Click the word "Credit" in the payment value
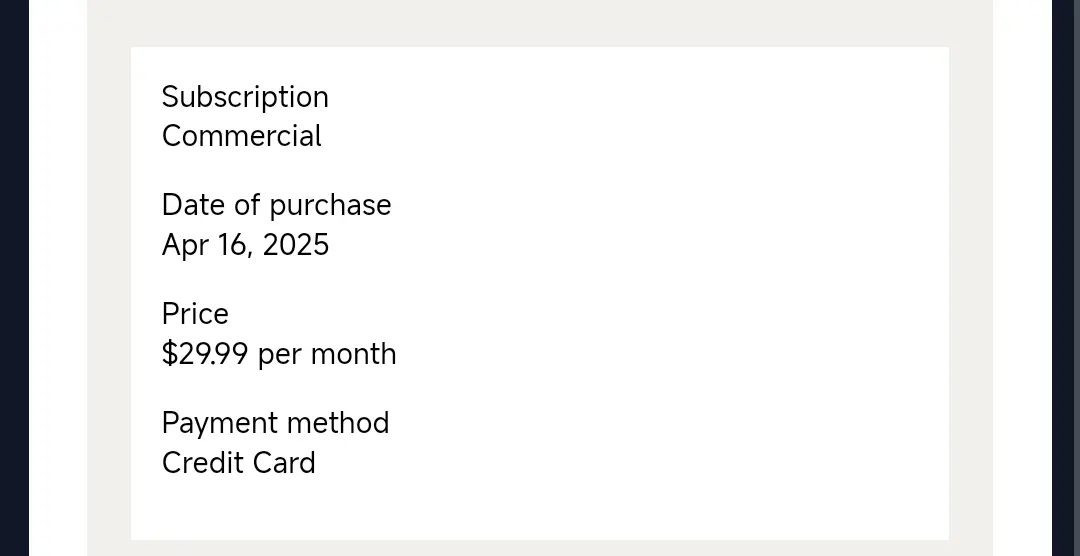 [x=202, y=463]
